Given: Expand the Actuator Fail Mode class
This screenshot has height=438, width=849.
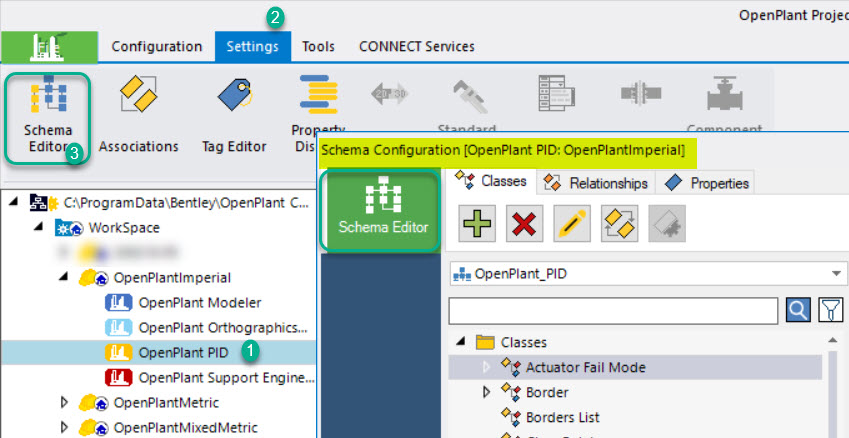Looking at the screenshot, I should click(486, 367).
